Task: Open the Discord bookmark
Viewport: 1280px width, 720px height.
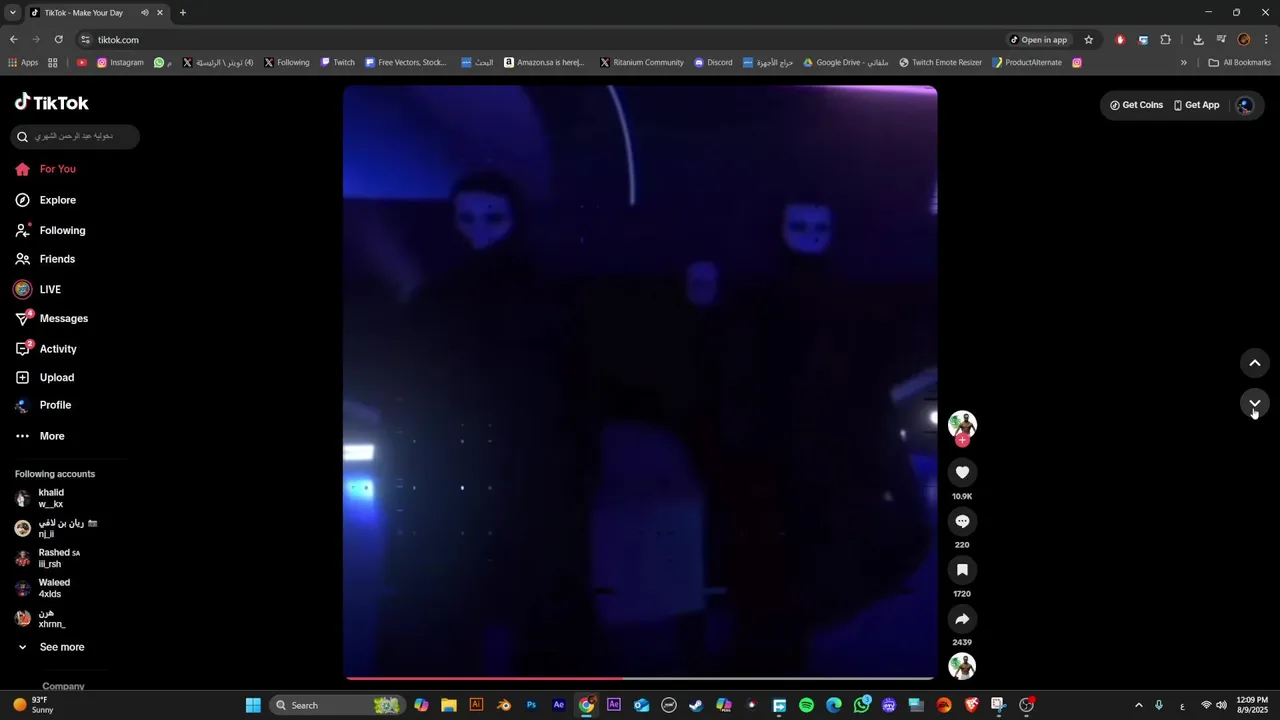Action: tap(713, 62)
